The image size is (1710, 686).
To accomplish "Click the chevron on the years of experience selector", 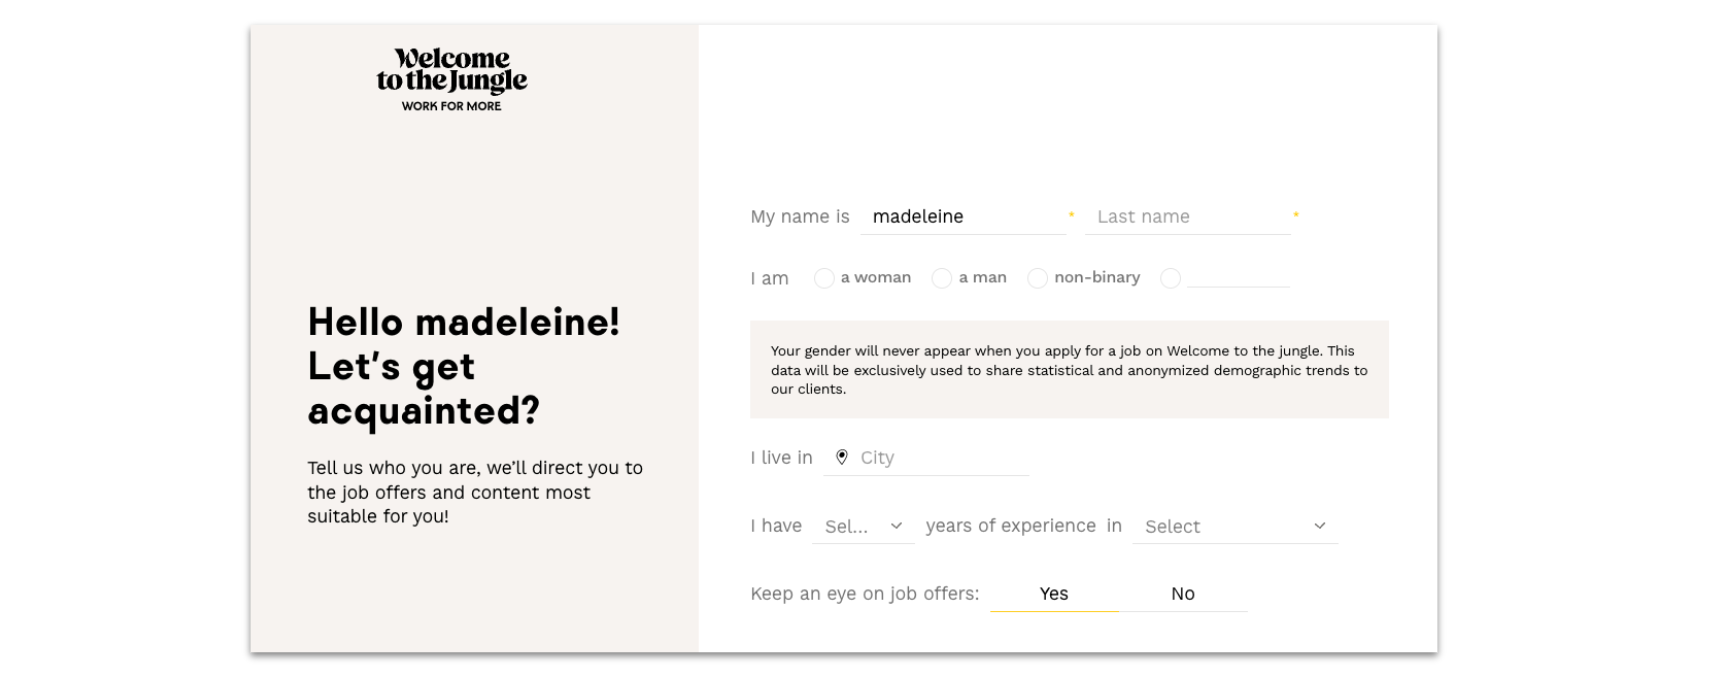I will pyautogui.click(x=896, y=525).
